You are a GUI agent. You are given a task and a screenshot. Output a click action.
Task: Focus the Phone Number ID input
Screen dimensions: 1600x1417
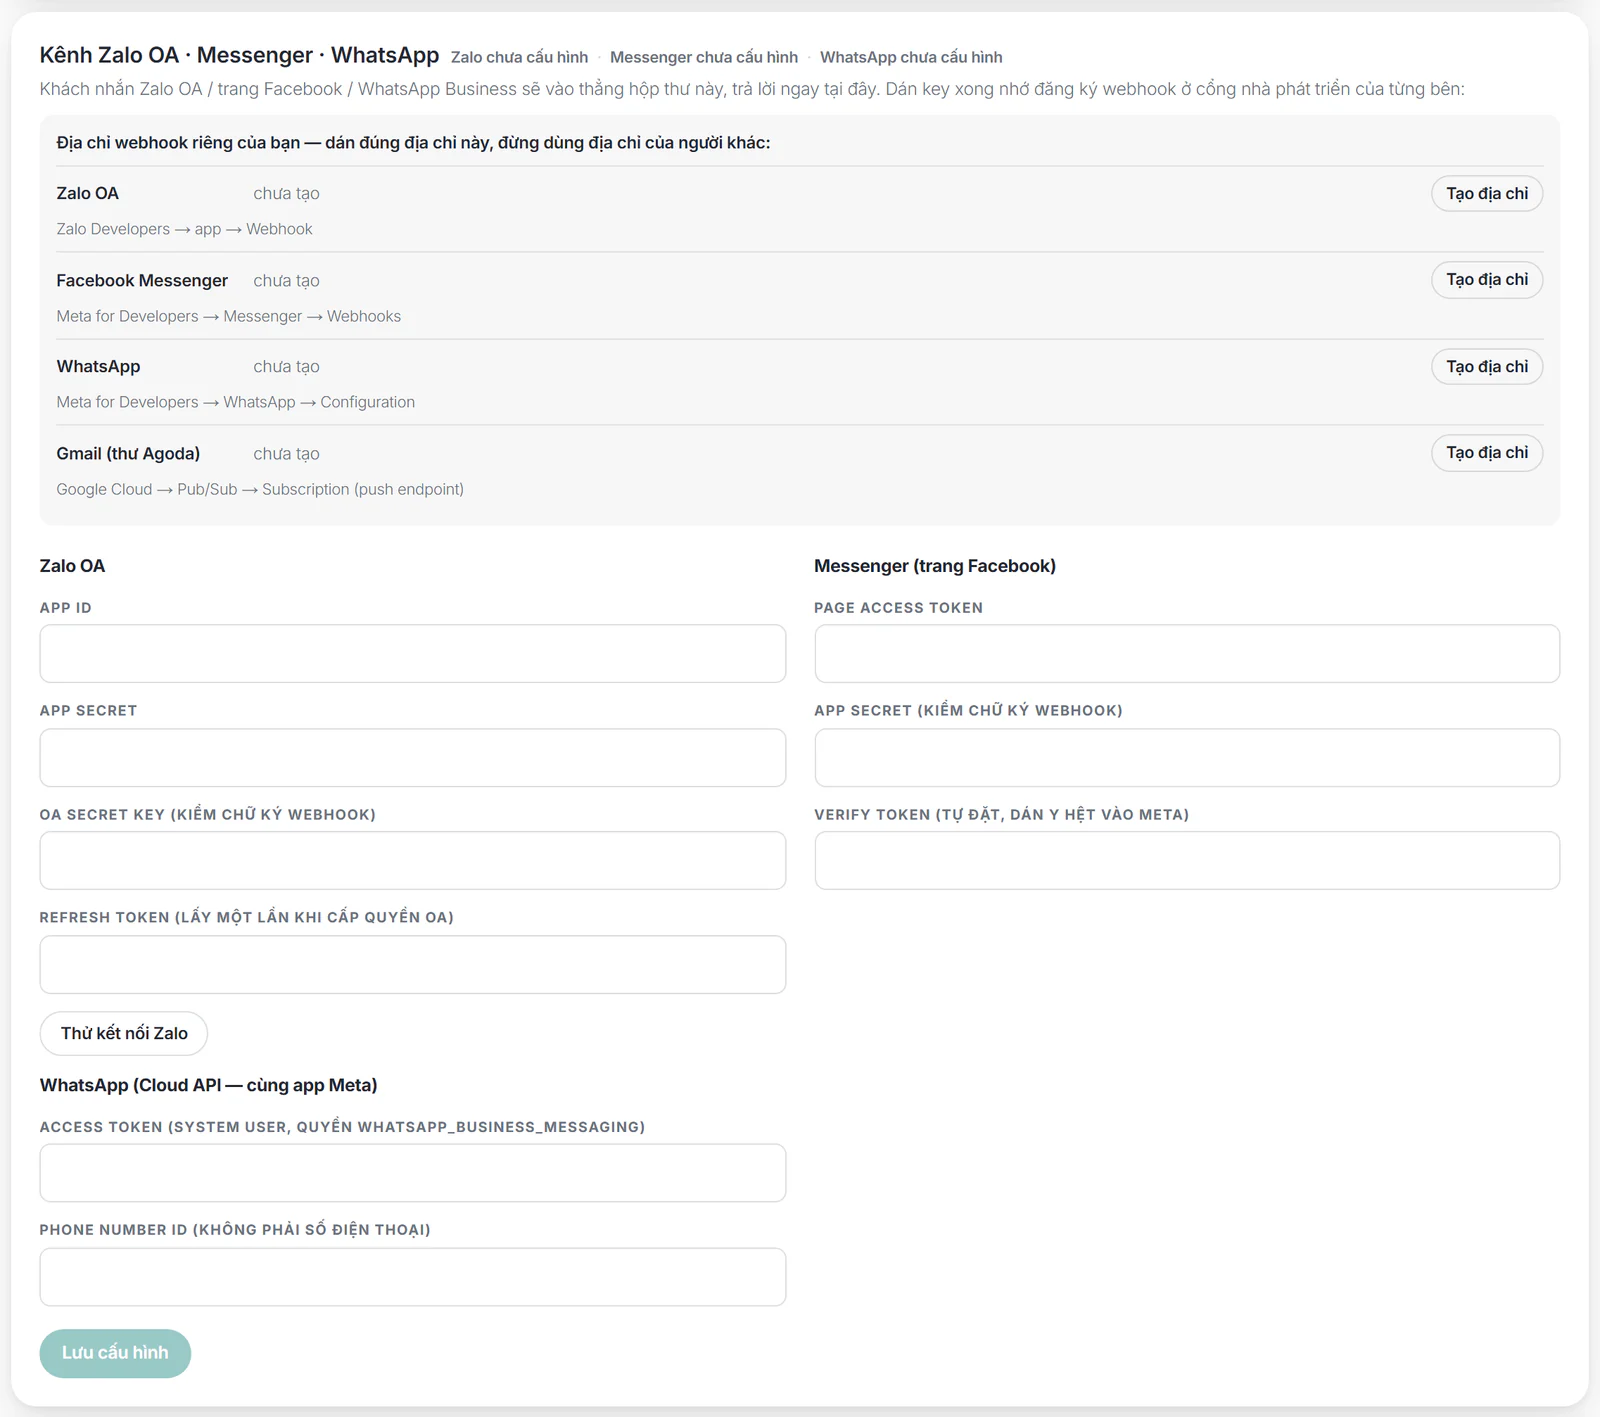click(412, 1277)
